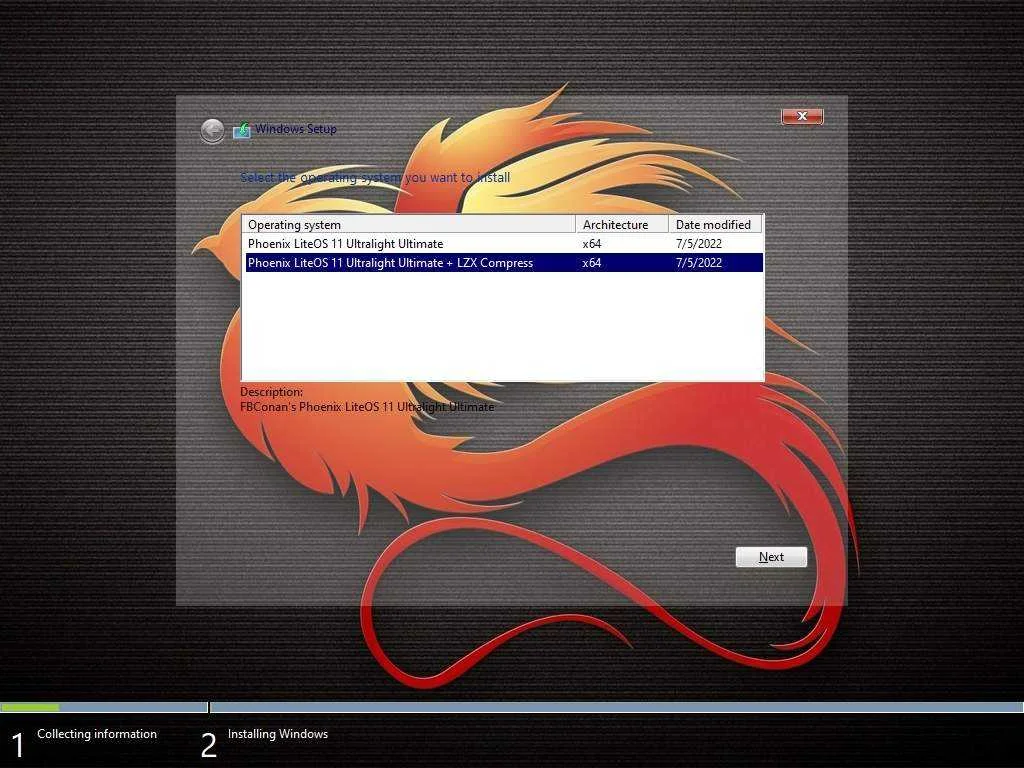Screen dimensions: 1024x768
Task: Select Phoenix LiteOS 11 Ultralight Ultimate row
Action: [x=502, y=244]
